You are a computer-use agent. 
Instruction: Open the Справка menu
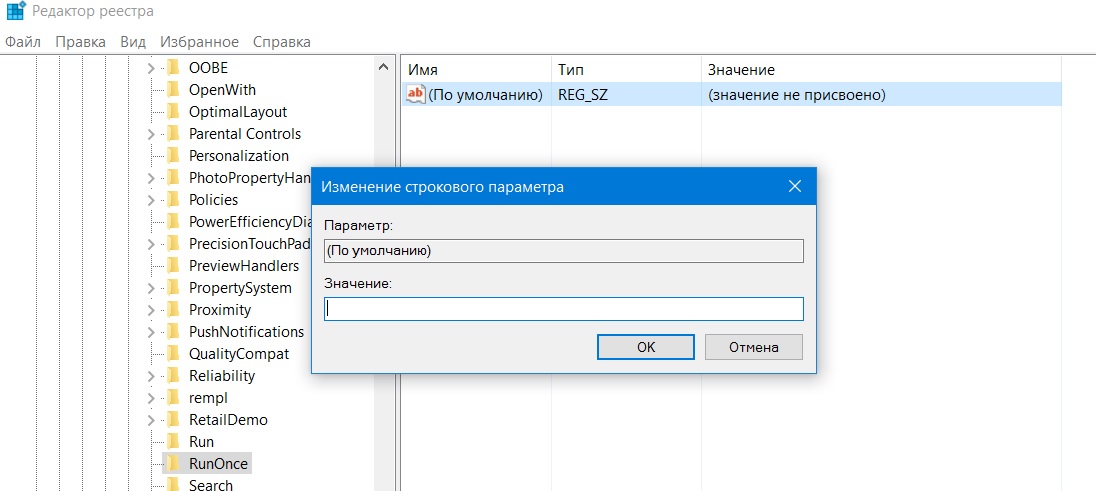click(x=282, y=42)
